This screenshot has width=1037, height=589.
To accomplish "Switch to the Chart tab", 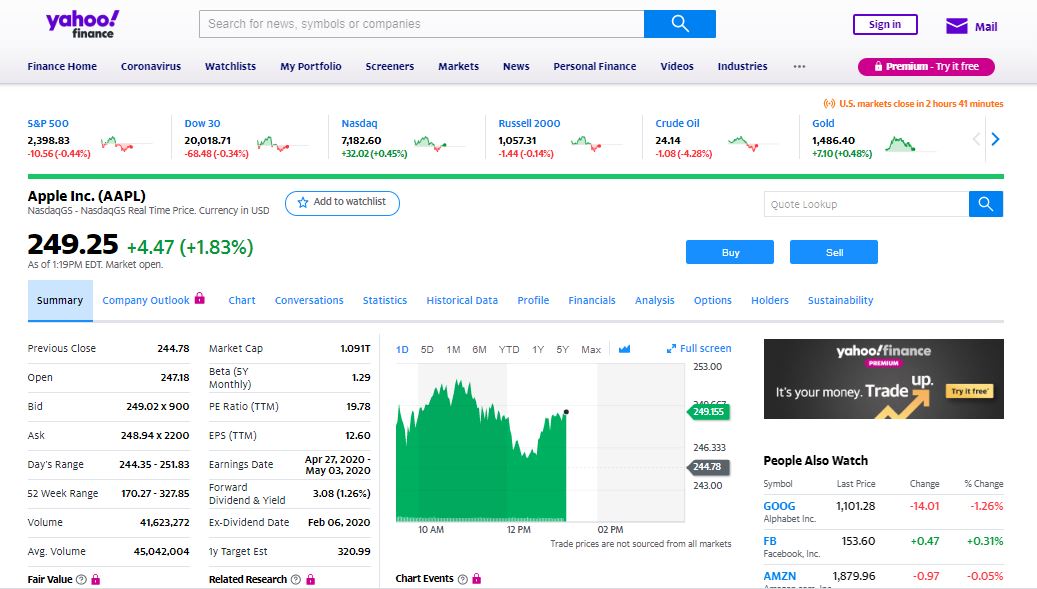I will pos(242,300).
